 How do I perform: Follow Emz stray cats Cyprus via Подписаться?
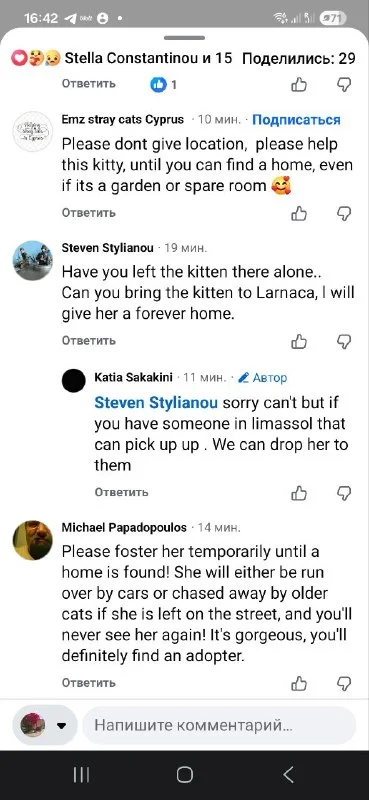[296, 120]
